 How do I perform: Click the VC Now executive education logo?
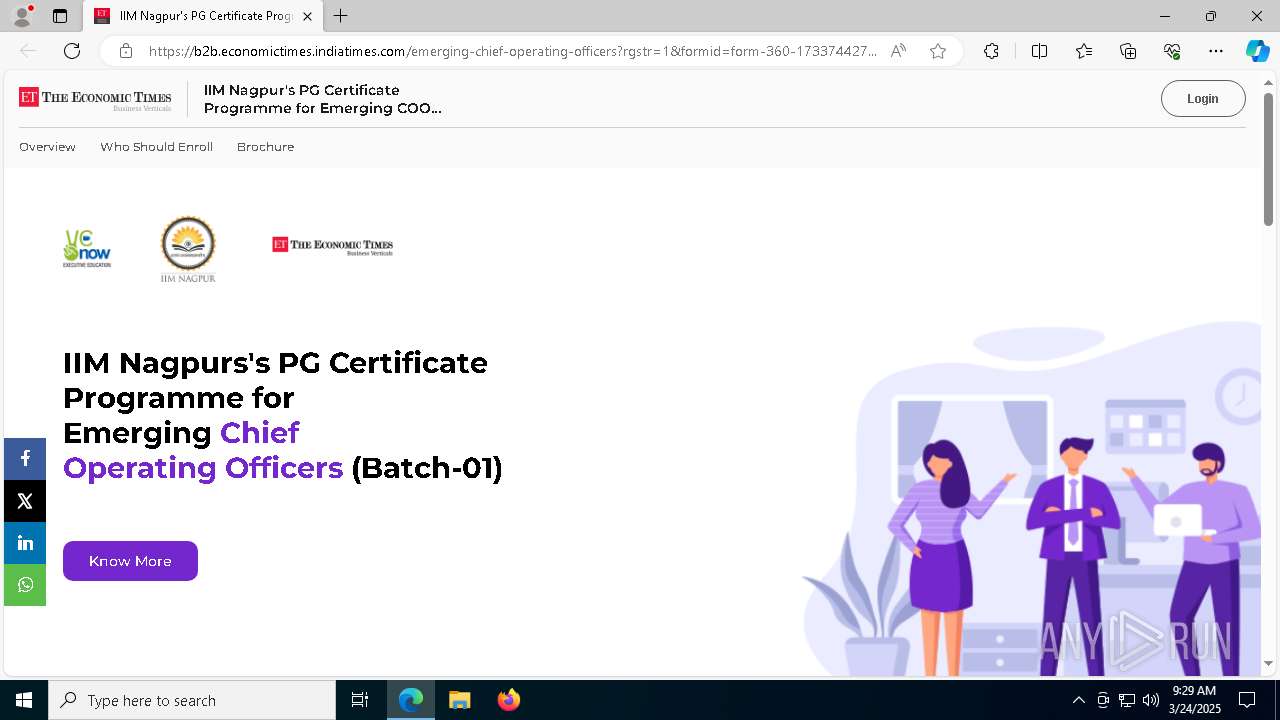(86, 249)
